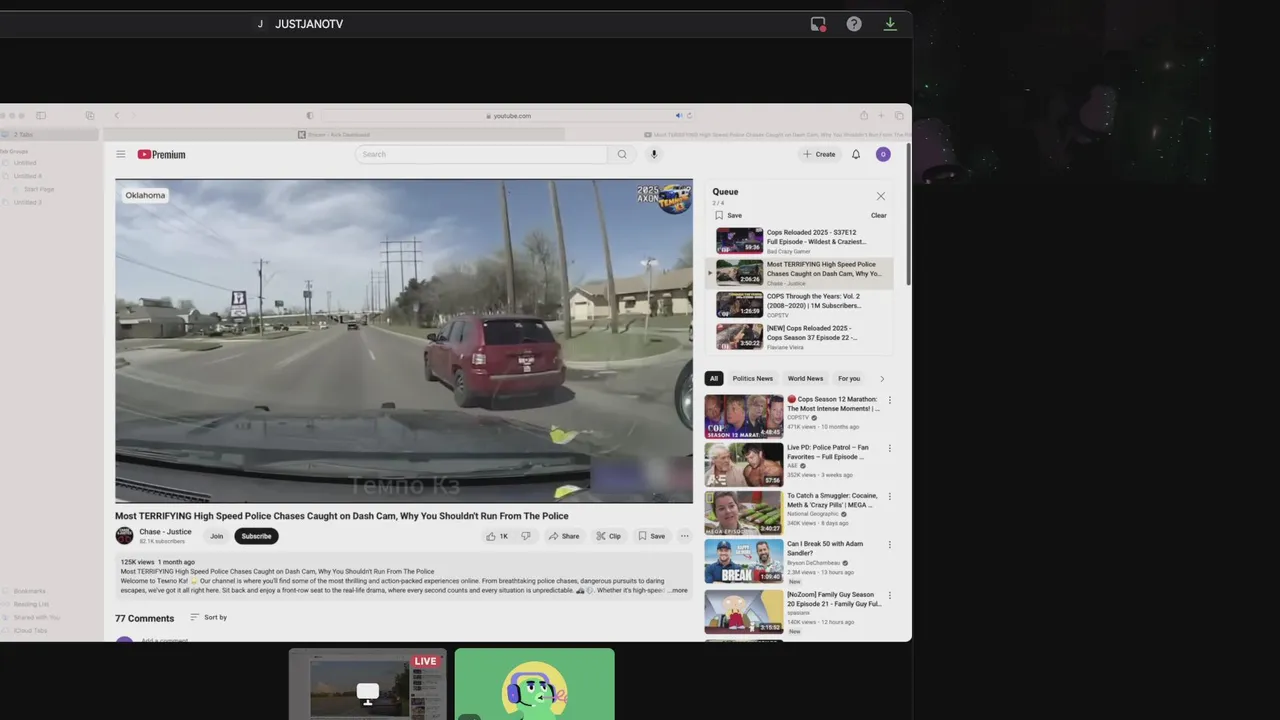Click the Safari youtube.com address bar
Image resolution: width=1280 pixels, height=720 pixels.
coord(509,116)
